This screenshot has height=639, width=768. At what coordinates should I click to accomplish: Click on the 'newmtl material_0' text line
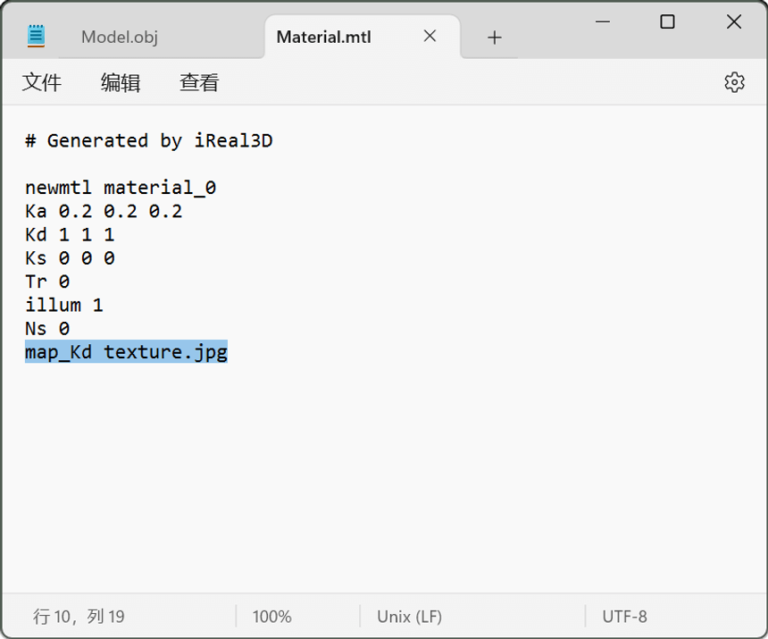pyautogui.click(x=120, y=188)
